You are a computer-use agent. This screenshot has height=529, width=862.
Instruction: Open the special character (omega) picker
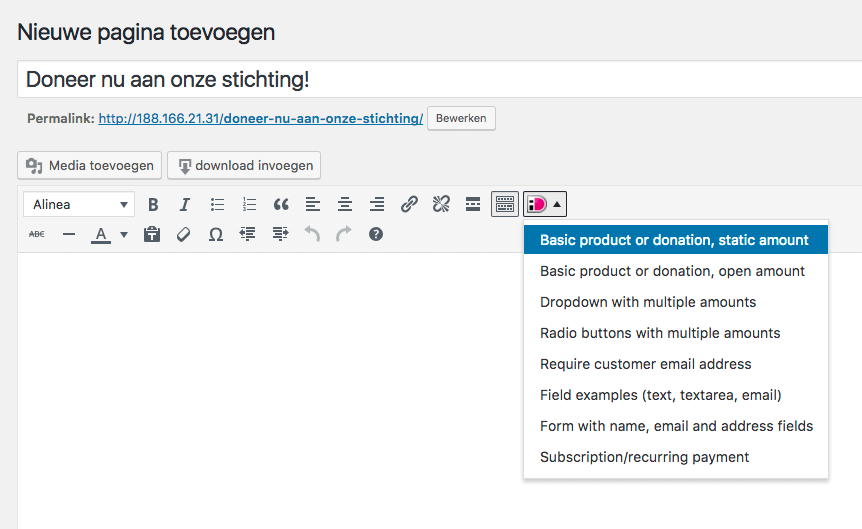click(215, 235)
